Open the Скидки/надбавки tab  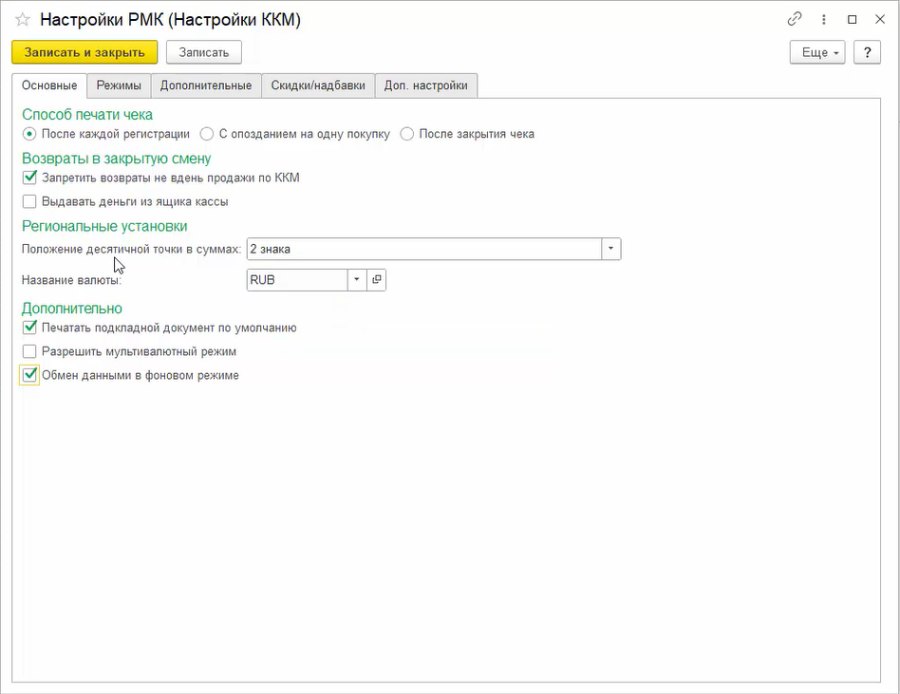(x=318, y=86)
